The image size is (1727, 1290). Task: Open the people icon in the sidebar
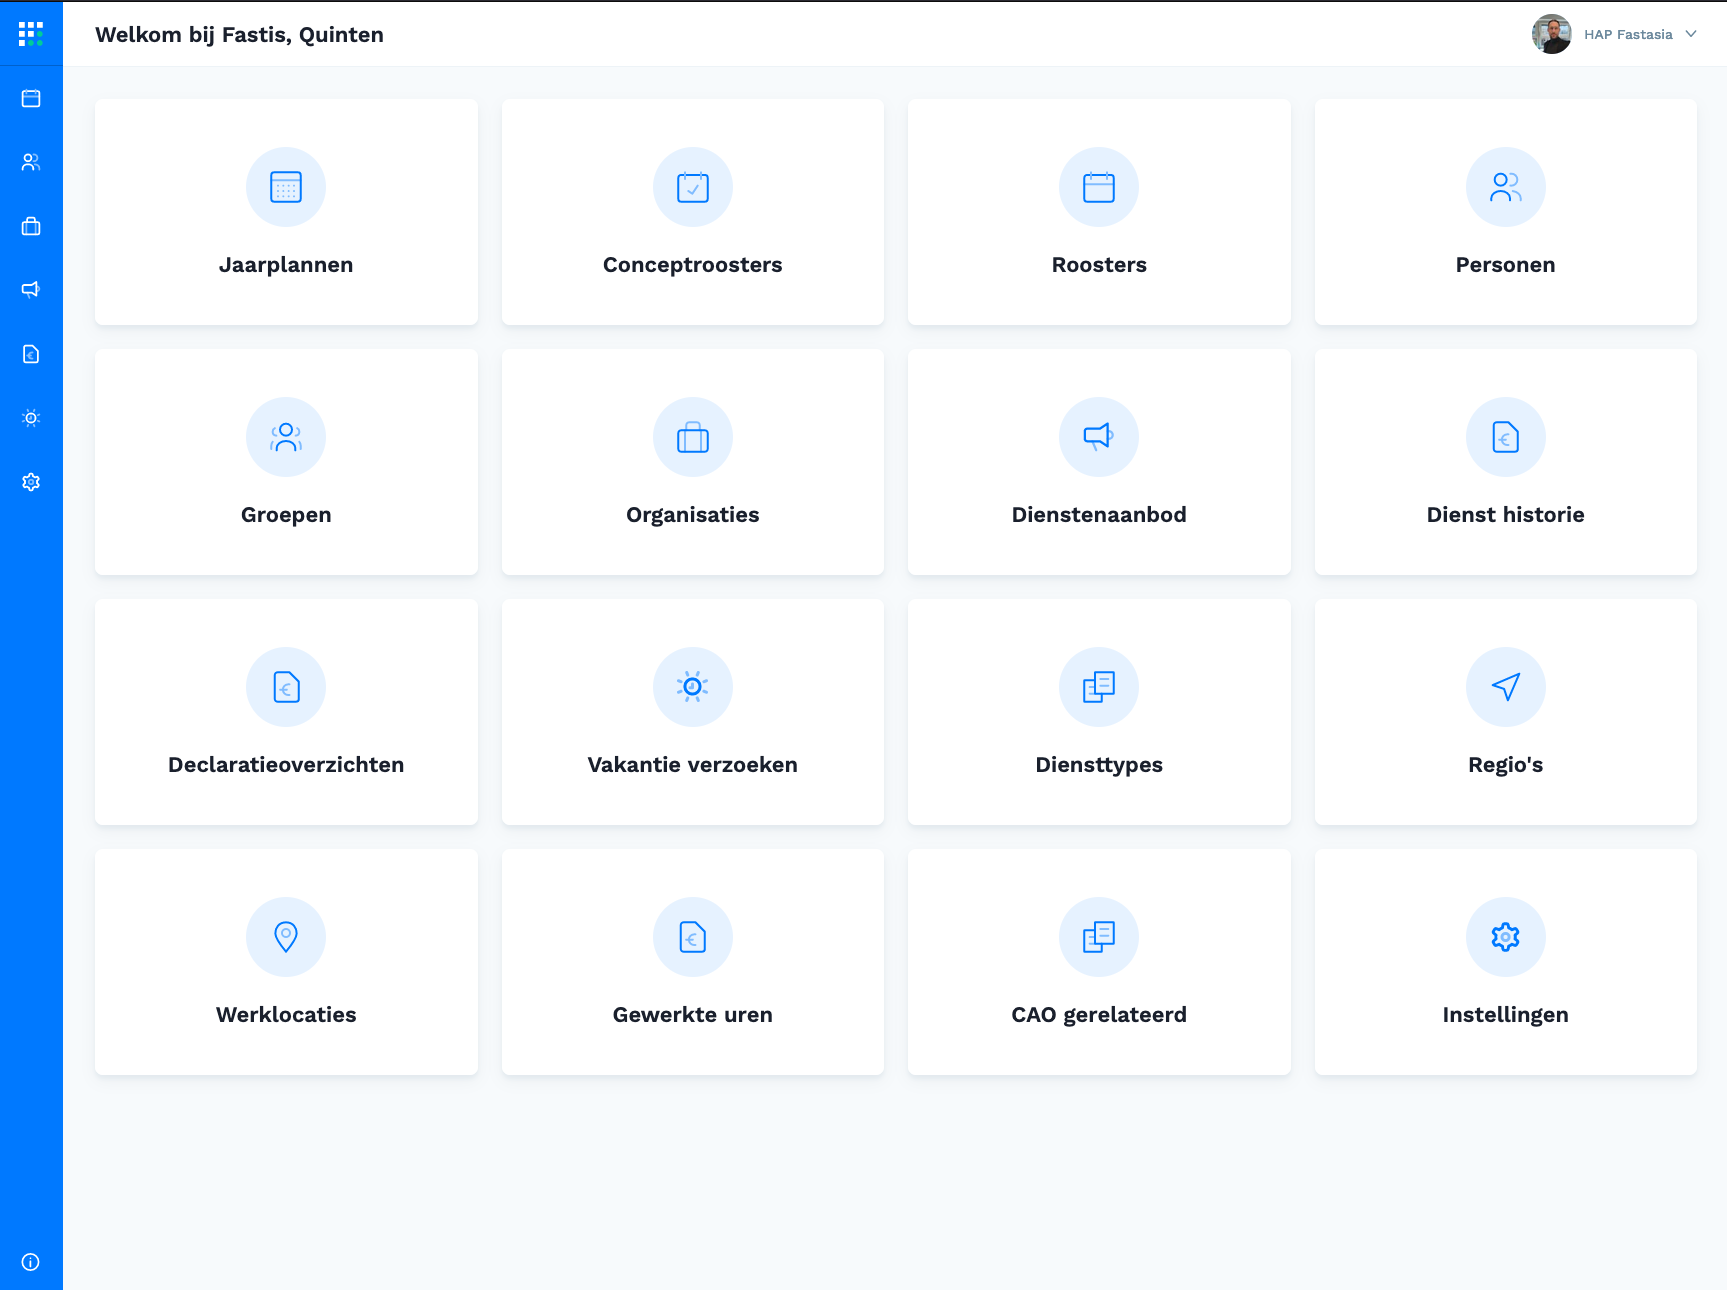(x=31, y=162)
